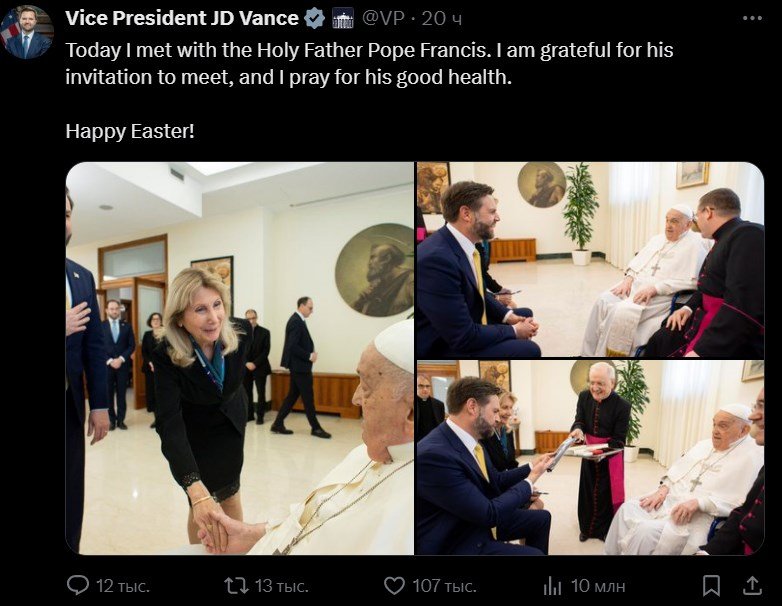Click the "13 тыс." repost count
This screenshot has height=606, width=782.
click(x=282, y=585)
